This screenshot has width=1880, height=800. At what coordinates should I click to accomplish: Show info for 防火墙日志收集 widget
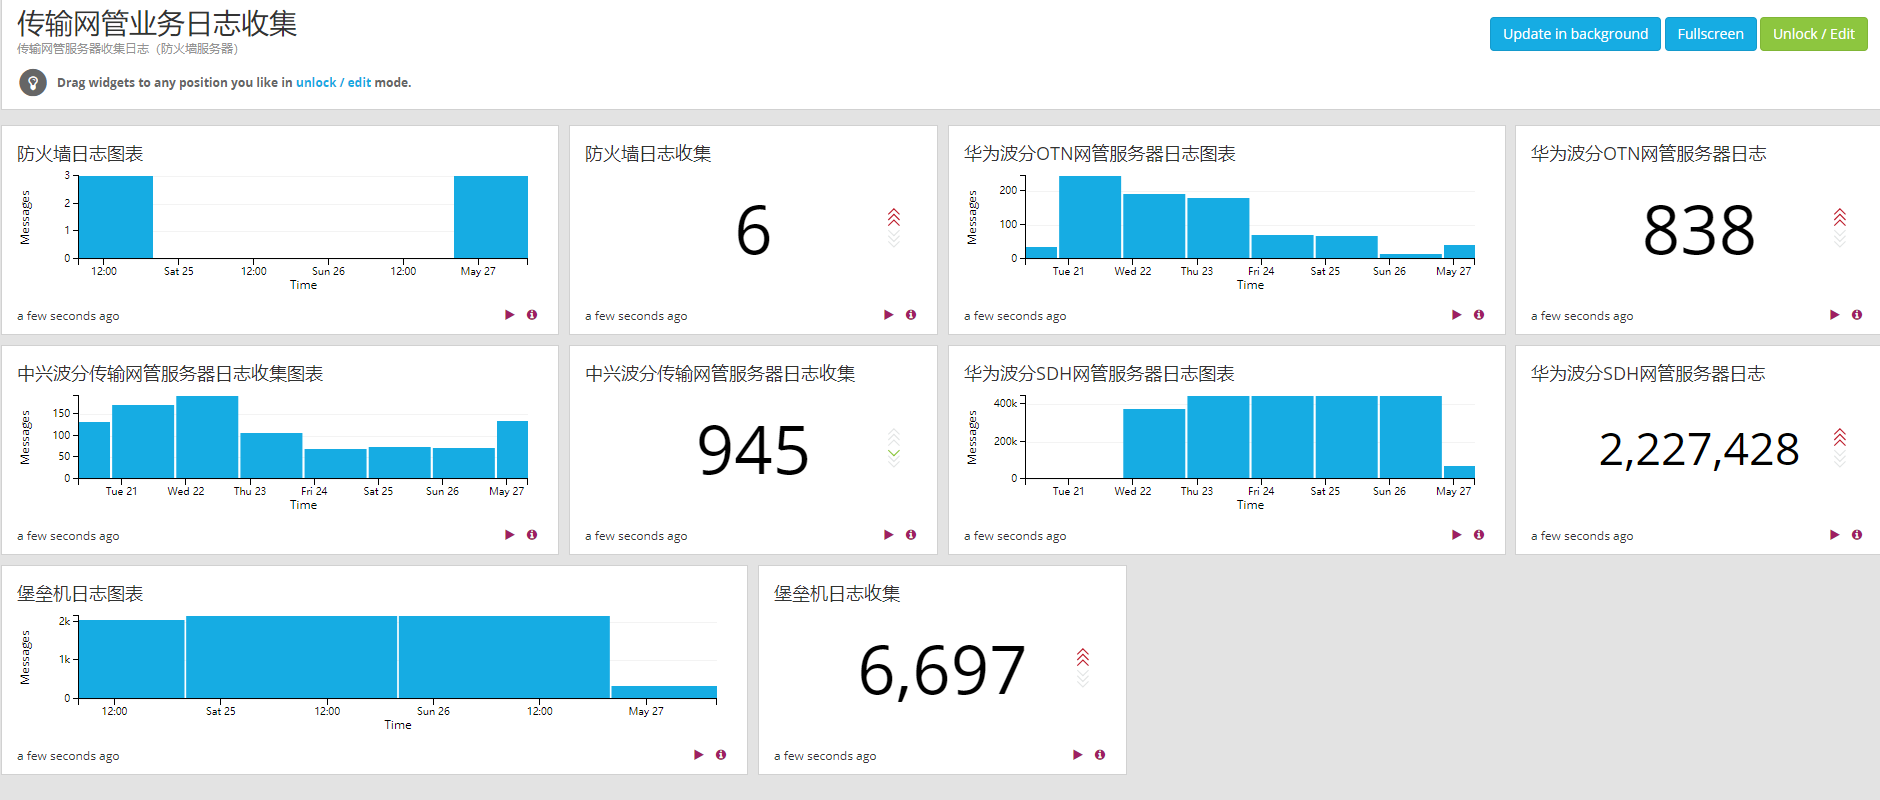click(x=911, y=315)
